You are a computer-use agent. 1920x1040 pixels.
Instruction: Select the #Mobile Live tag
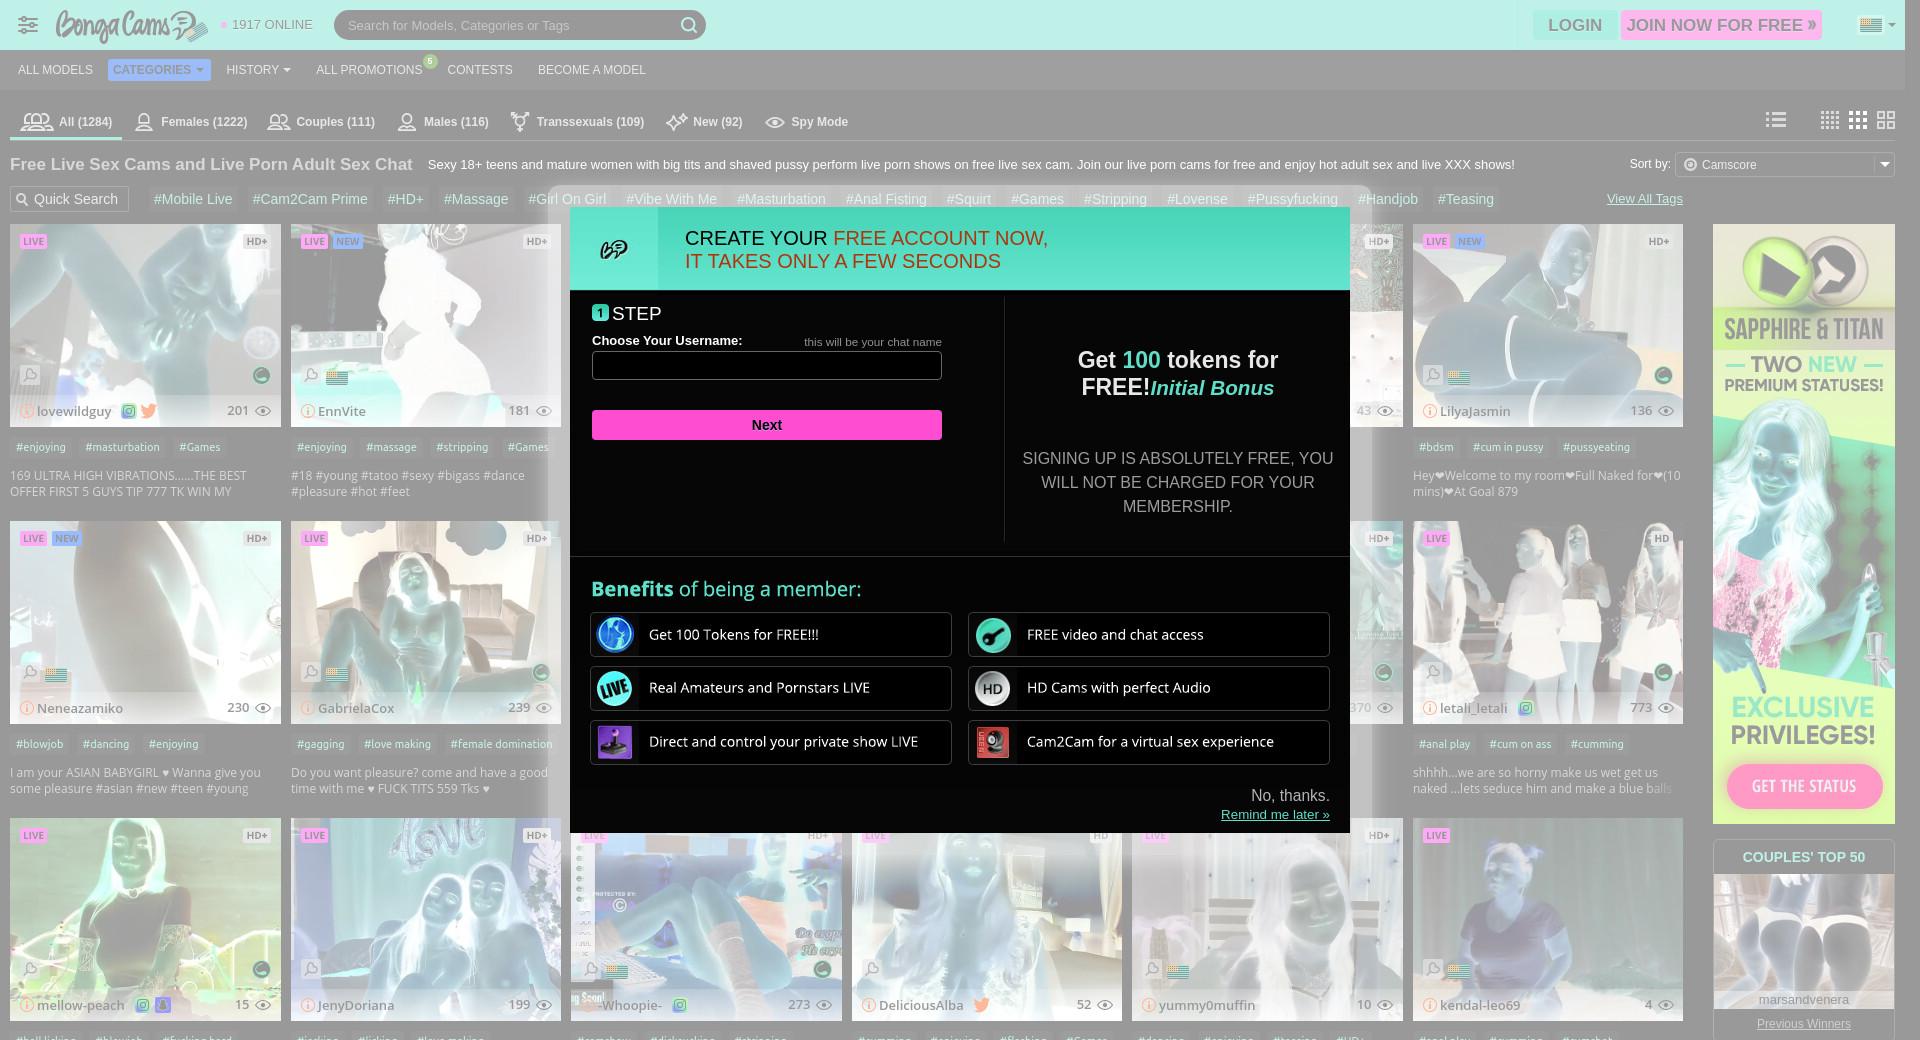[x=193, y=199]
